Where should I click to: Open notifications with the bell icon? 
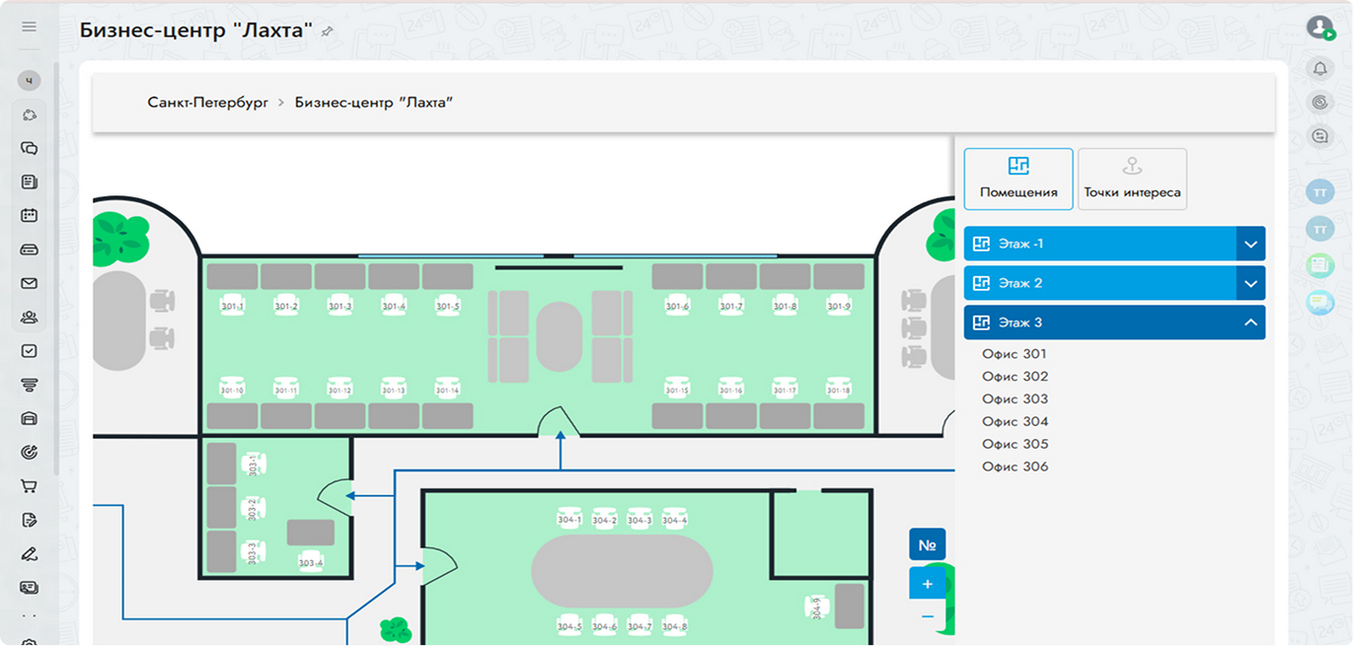tap(1320, 69)
